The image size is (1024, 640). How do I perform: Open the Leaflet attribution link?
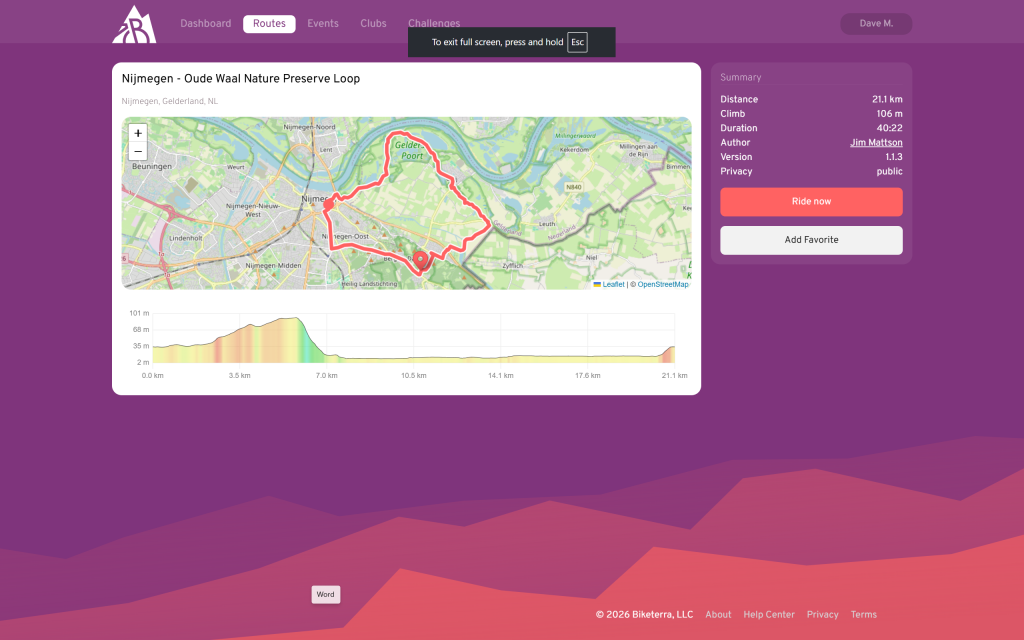(x=612, y=284)
